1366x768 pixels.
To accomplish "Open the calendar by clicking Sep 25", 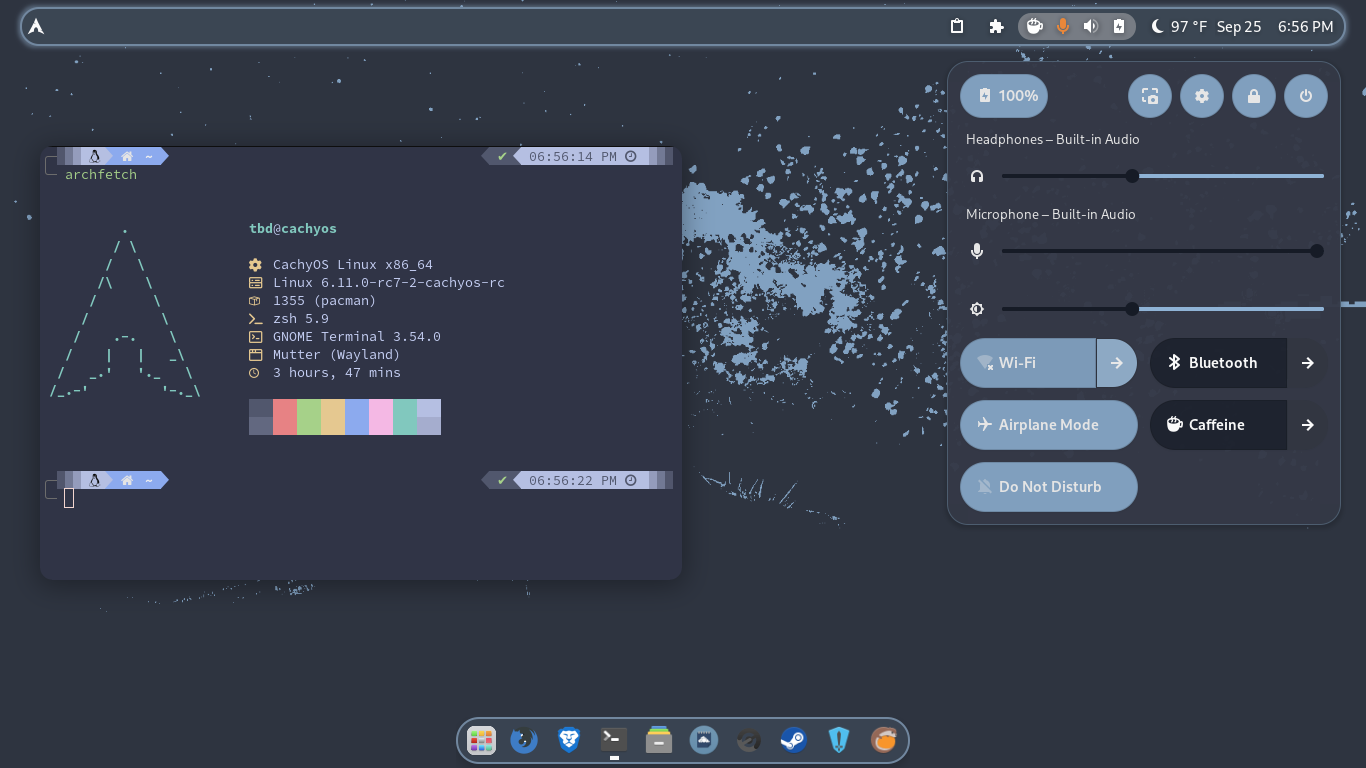I will [x=1239, y=26].
